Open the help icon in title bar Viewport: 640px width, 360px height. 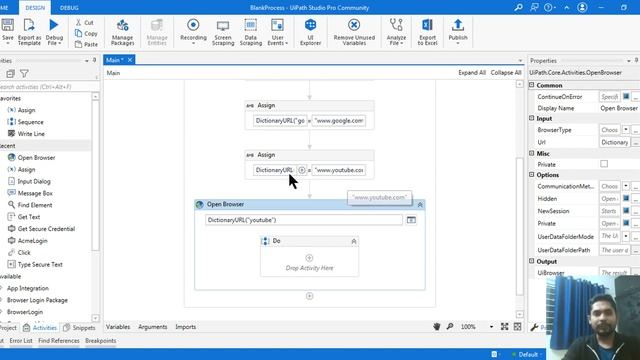coord(549,7)
